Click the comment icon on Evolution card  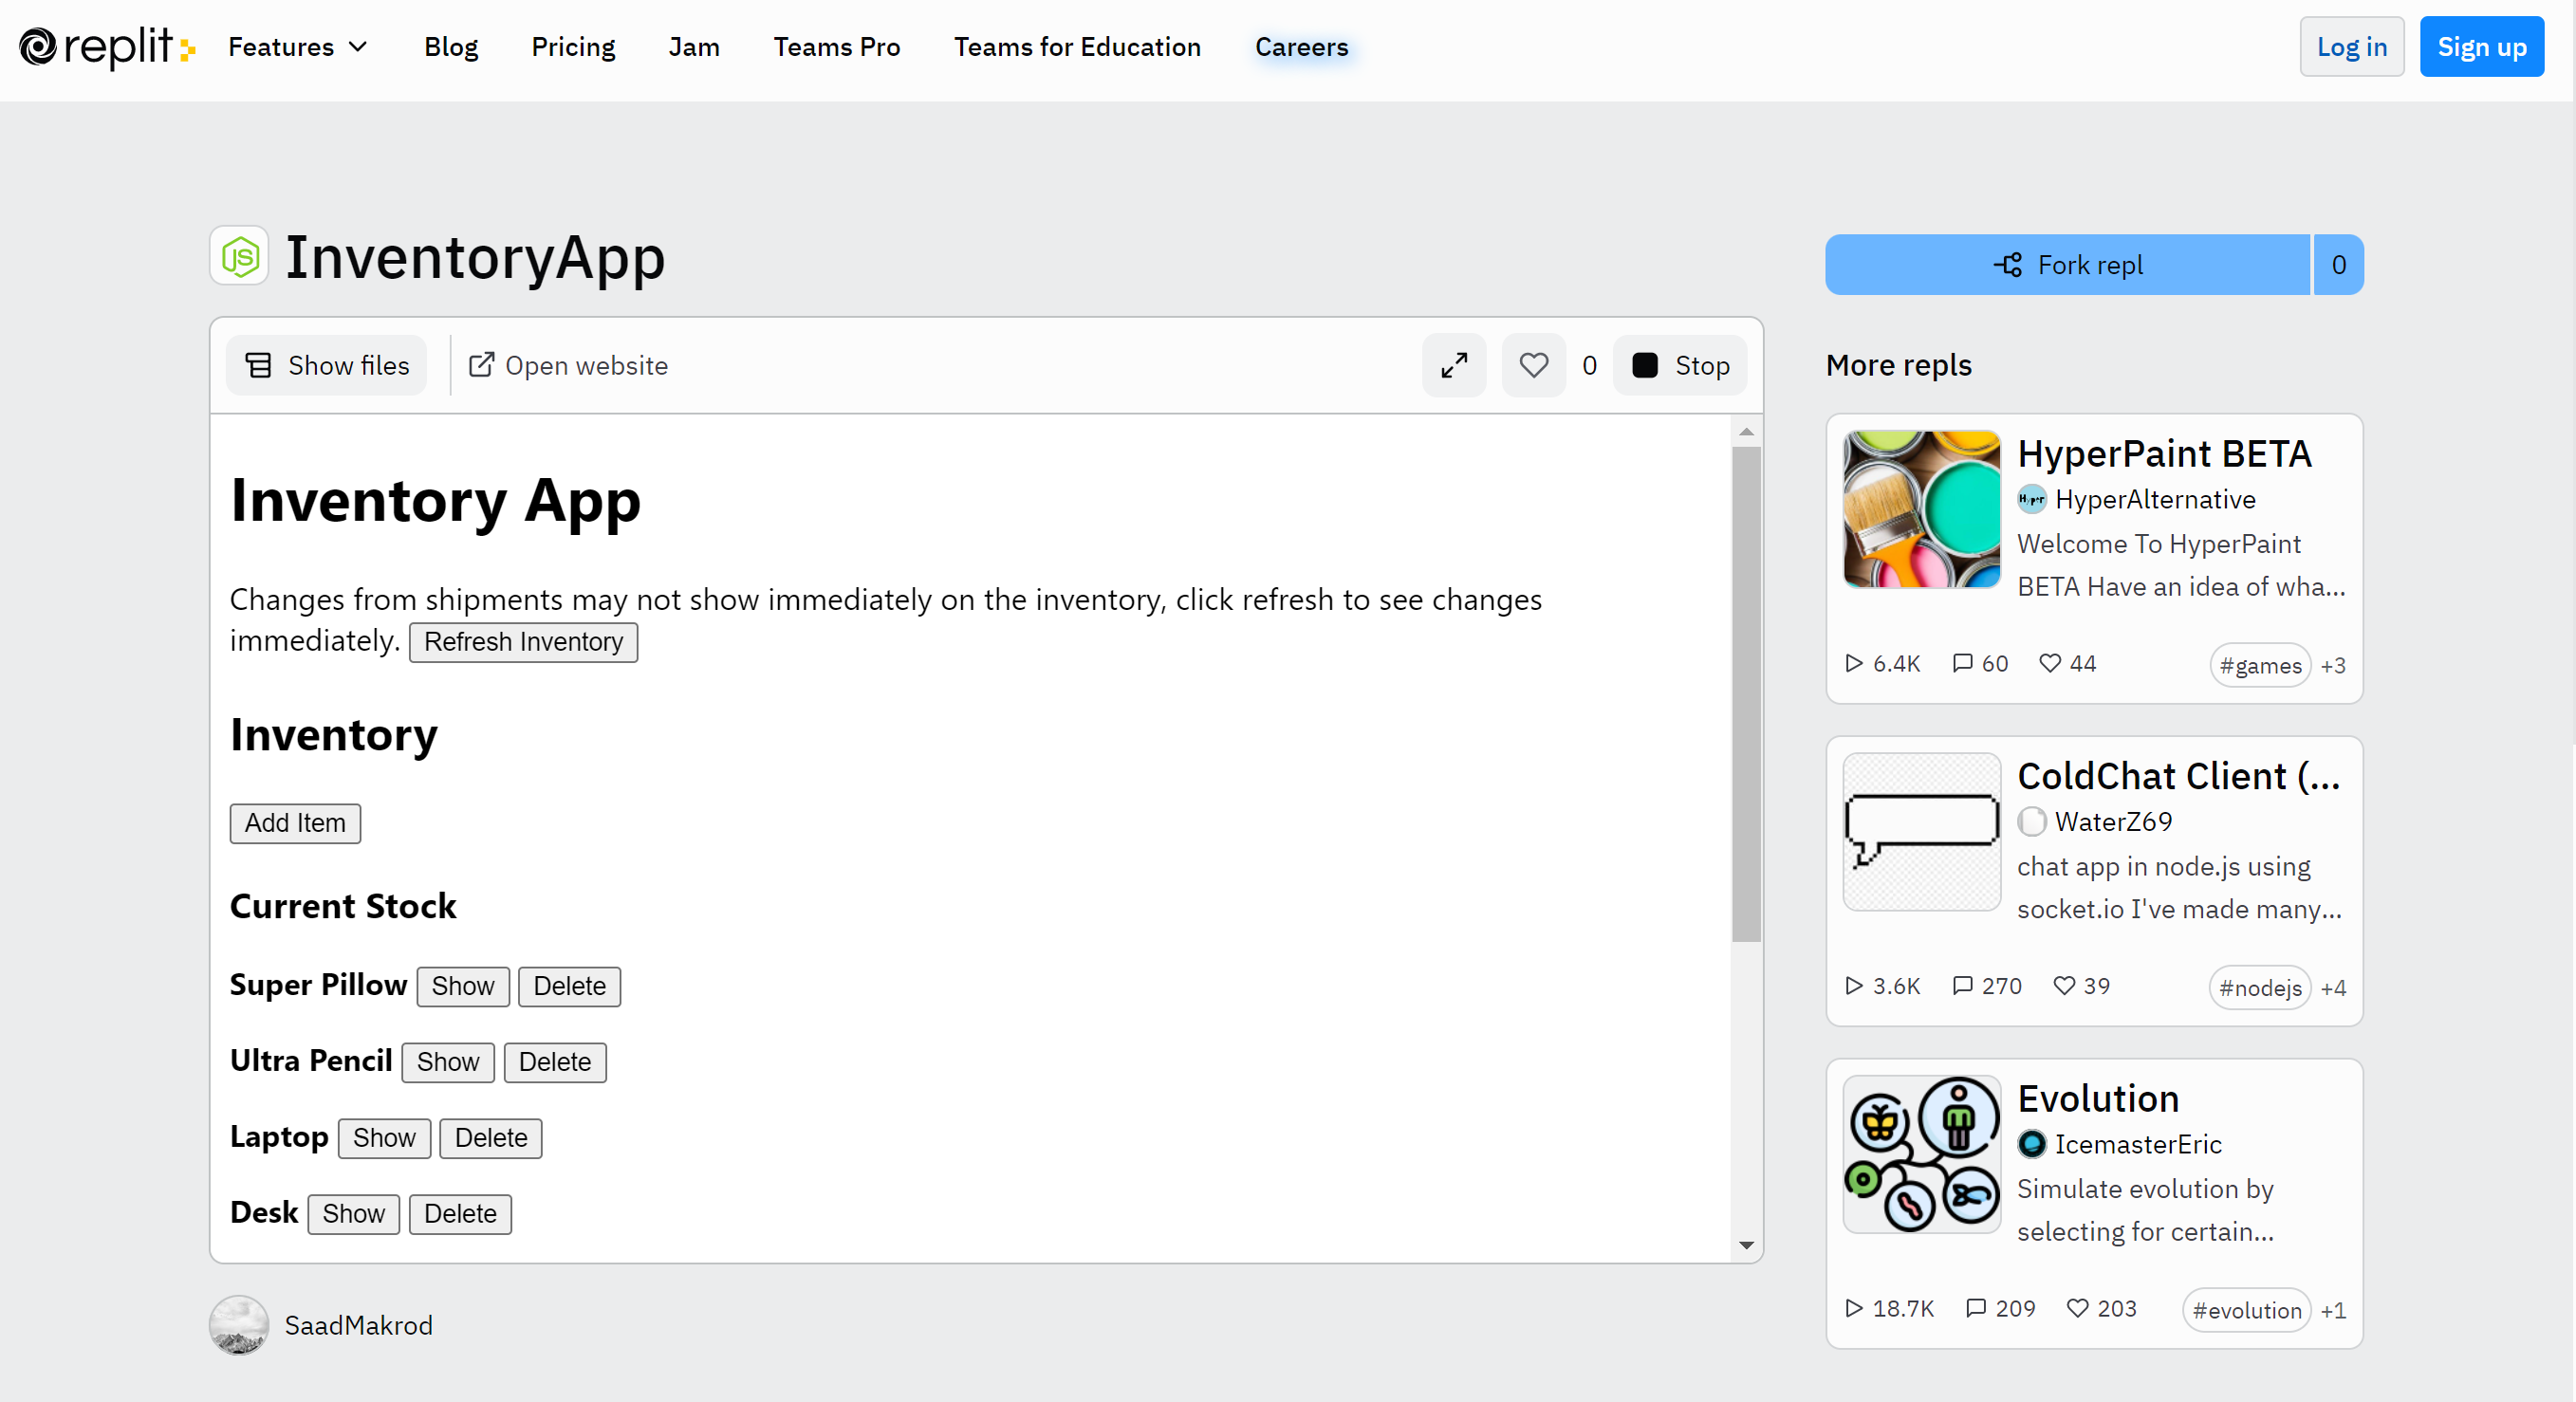click(1976, 1307)
